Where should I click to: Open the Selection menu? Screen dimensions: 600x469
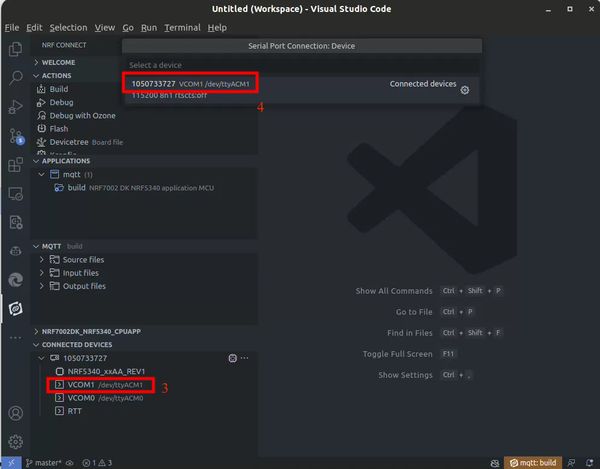point(68,28)
